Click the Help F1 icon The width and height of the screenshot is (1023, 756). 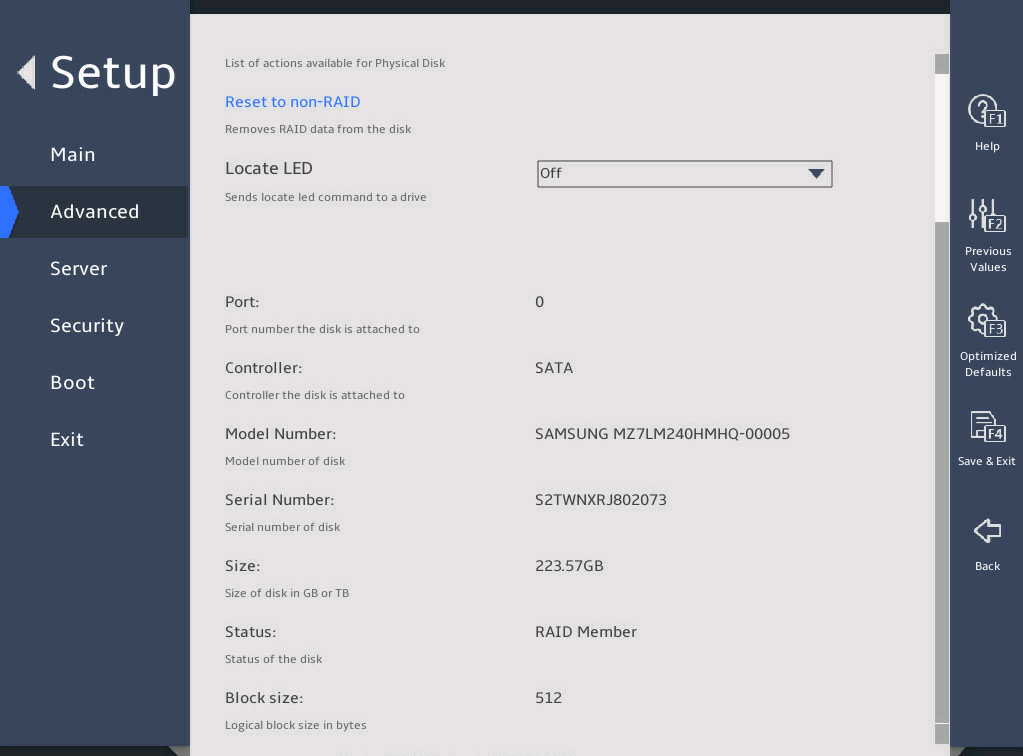(x=986, y=111)
